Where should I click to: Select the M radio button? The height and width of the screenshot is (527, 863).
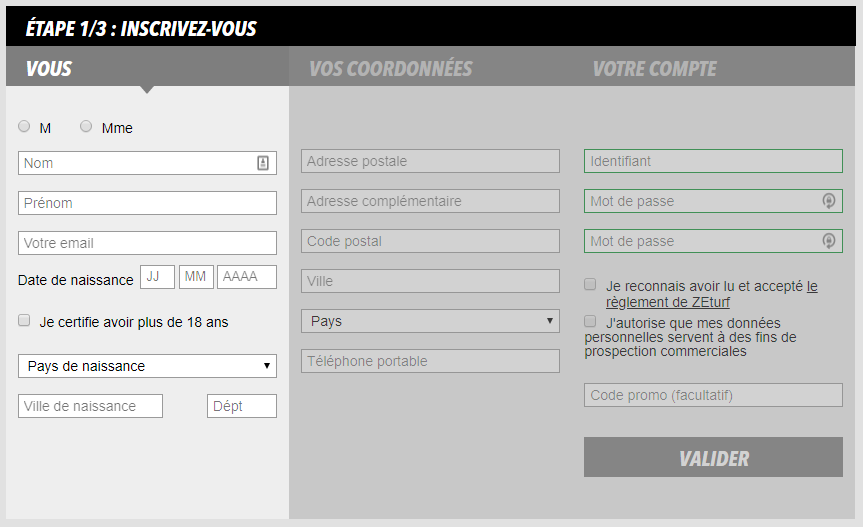[x=24, y=127]
